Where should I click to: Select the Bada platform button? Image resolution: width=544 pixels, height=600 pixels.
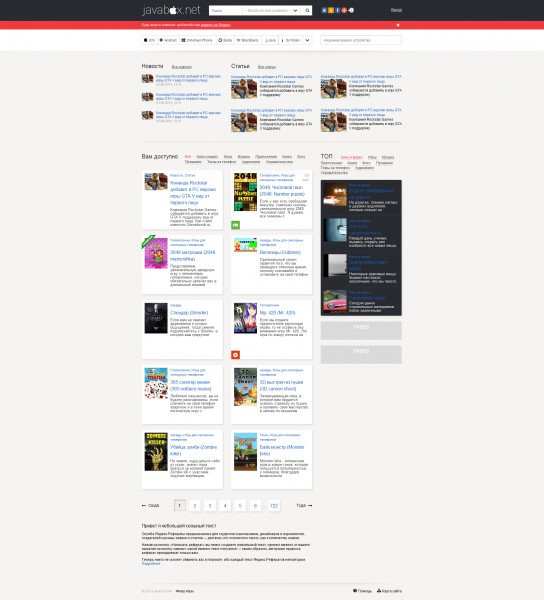[225, 40]
